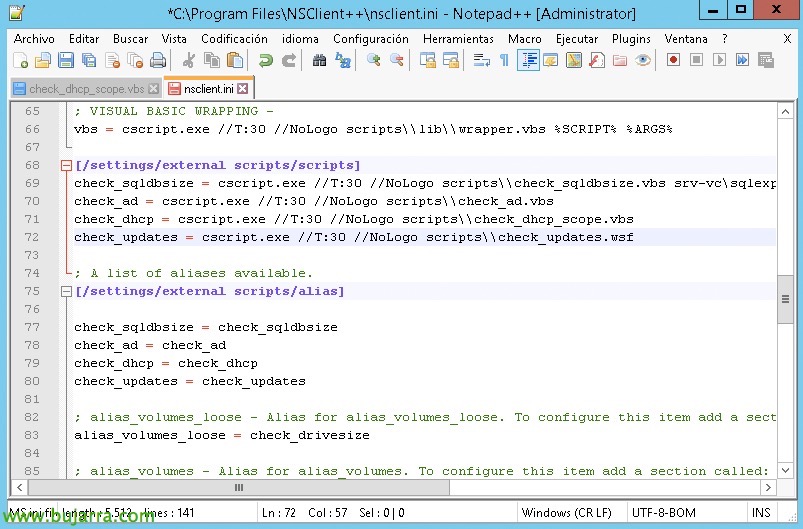Collapse the external scripts/alias section fold
Image resolution: width=803 pixels, height=529 pixels.
(66, 291)
